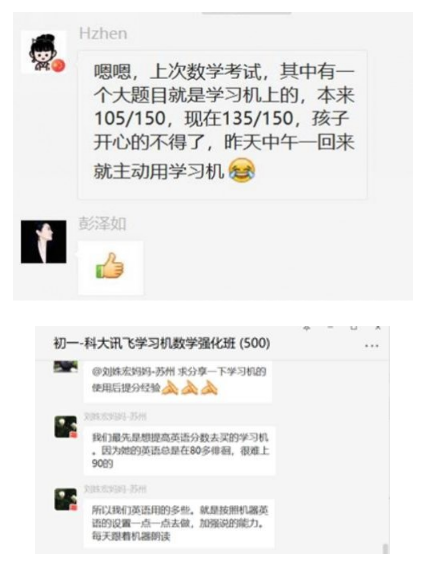Screen dimensions: 432x562
Task: Click the laughing-crying emoji in Hzhen's message
Action: pos(242,170)
